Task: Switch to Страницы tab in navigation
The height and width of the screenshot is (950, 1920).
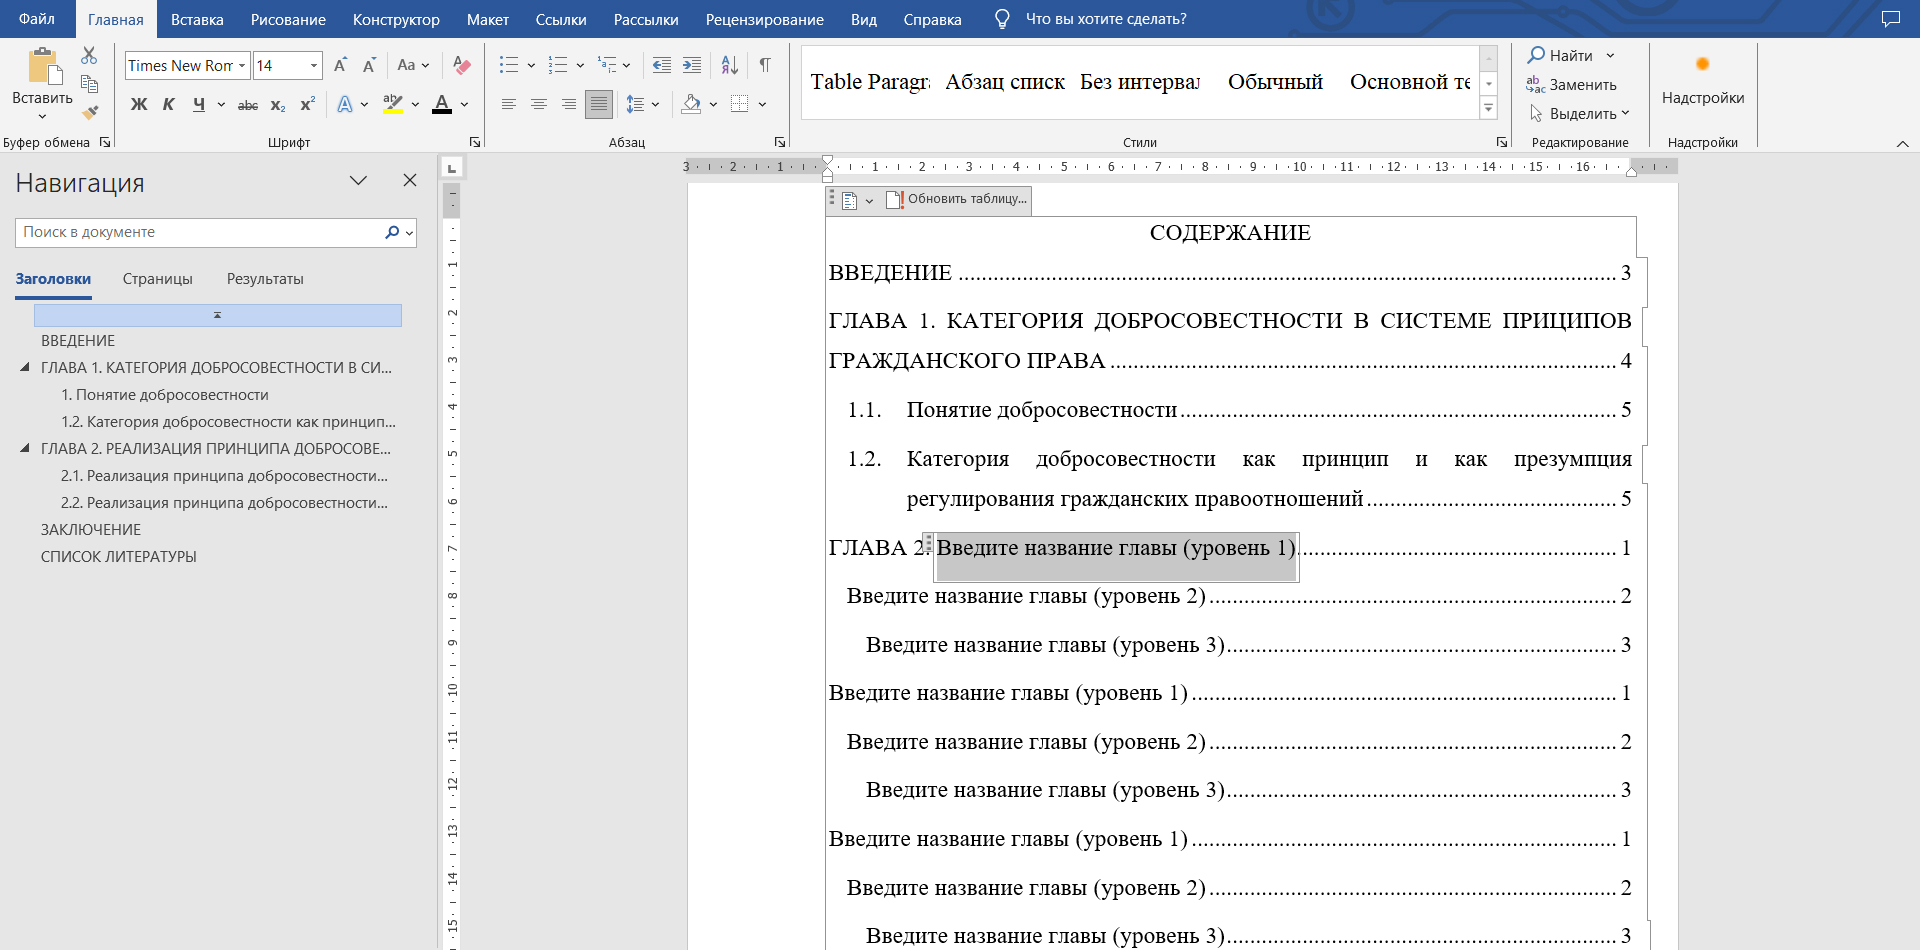Action: pyautogui.click(x=157, y=279)
